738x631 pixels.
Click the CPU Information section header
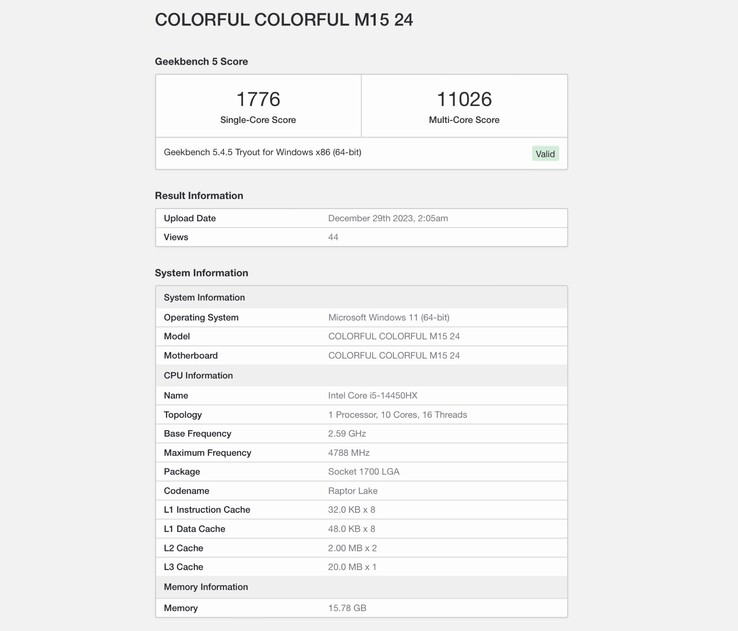click(198, 376)
